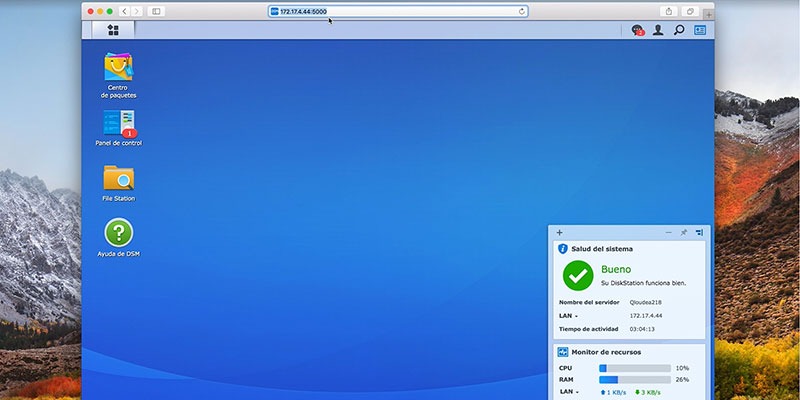
Task: Open the DSM main menu grid icon
Action: (x=113, y=30)
